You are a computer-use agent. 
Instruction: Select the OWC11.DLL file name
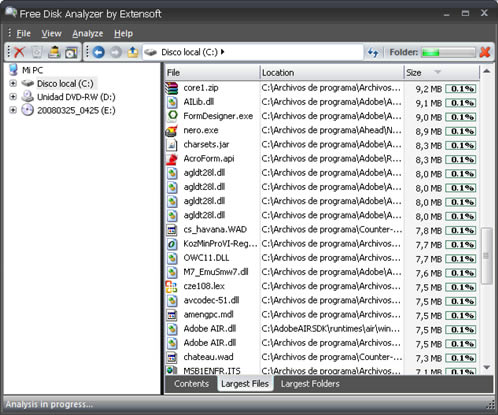[x=206, y=258]
